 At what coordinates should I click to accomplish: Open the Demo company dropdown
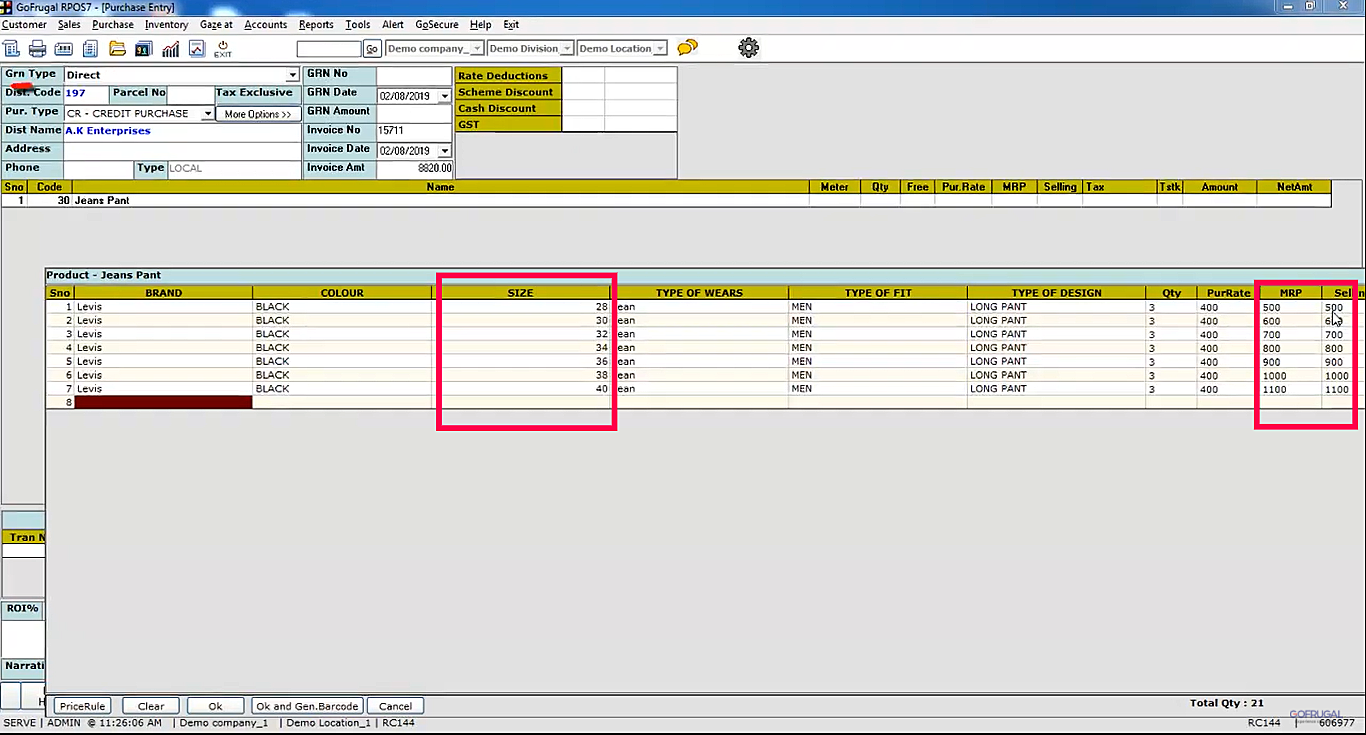477,49
